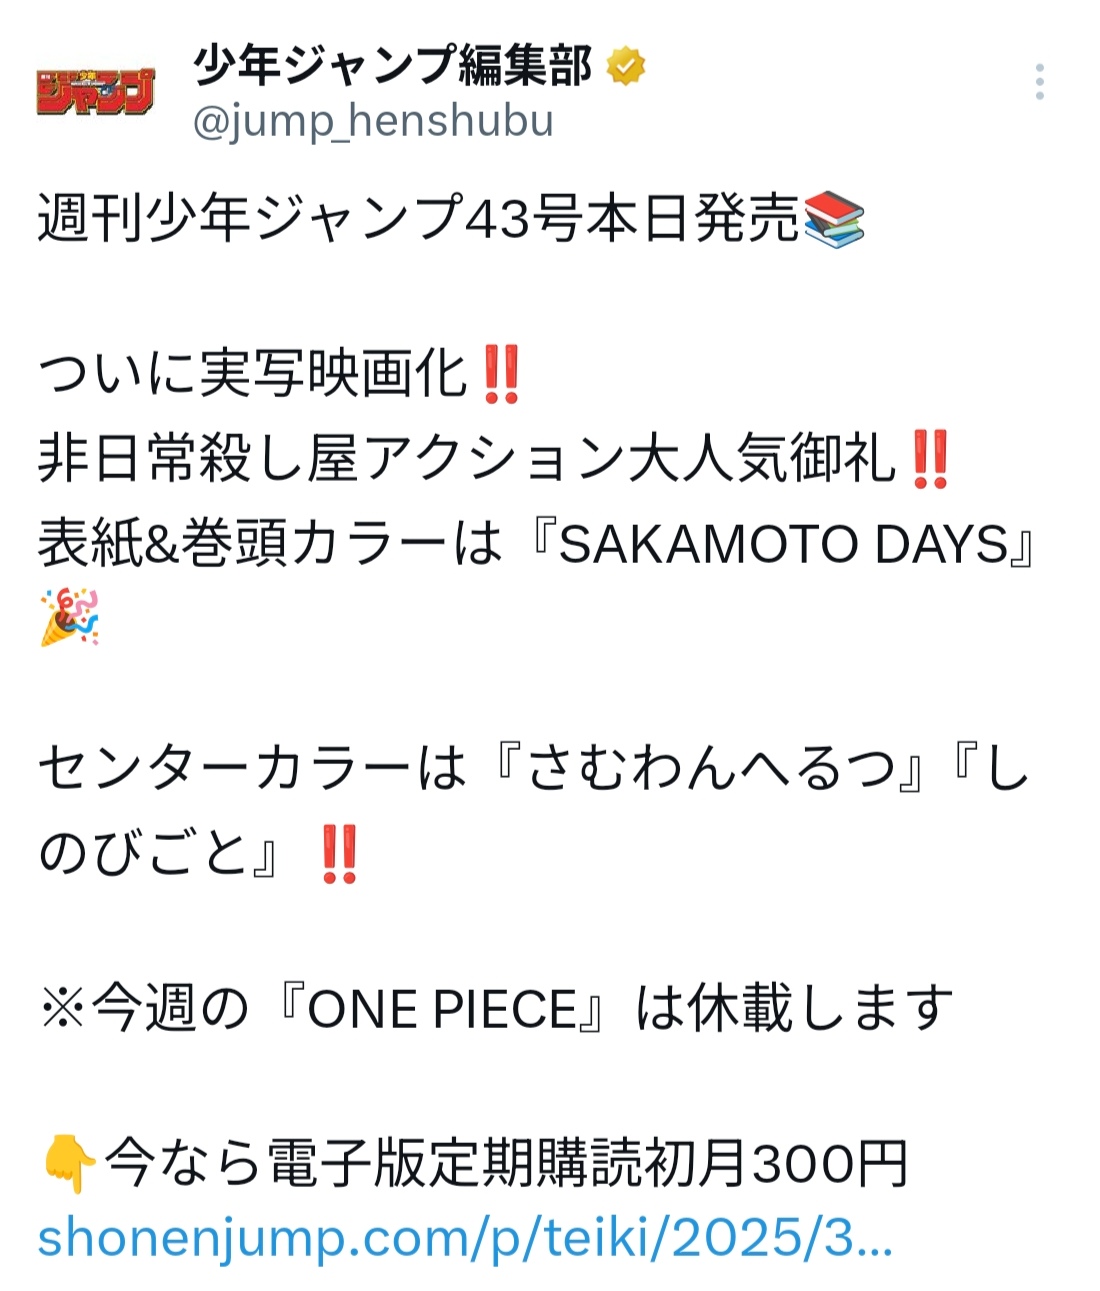Click the gold verified badge
The width and height of the screenshot is (1100, 1291).
(x=626, y=66)
